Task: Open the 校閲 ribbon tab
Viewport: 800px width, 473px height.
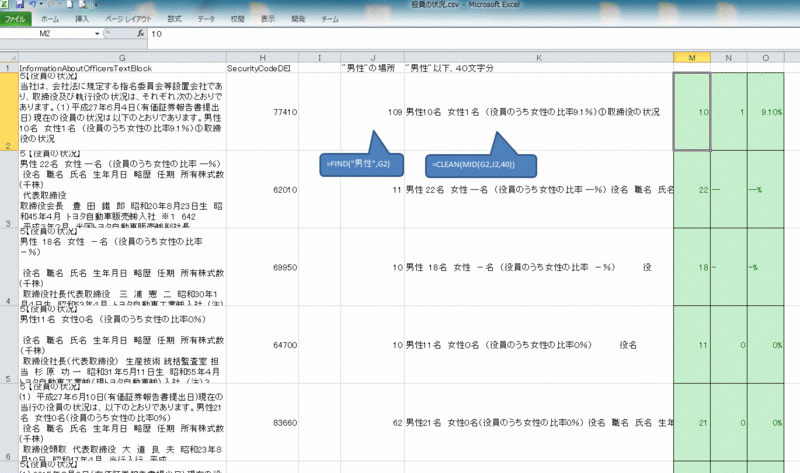Action: point(238,19)
